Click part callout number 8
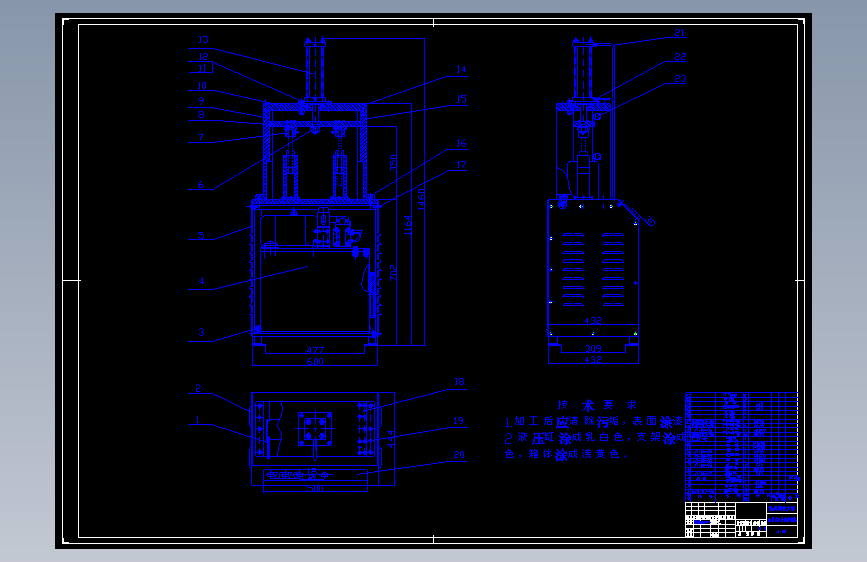The image size is (867, 562). pos(201,115)
